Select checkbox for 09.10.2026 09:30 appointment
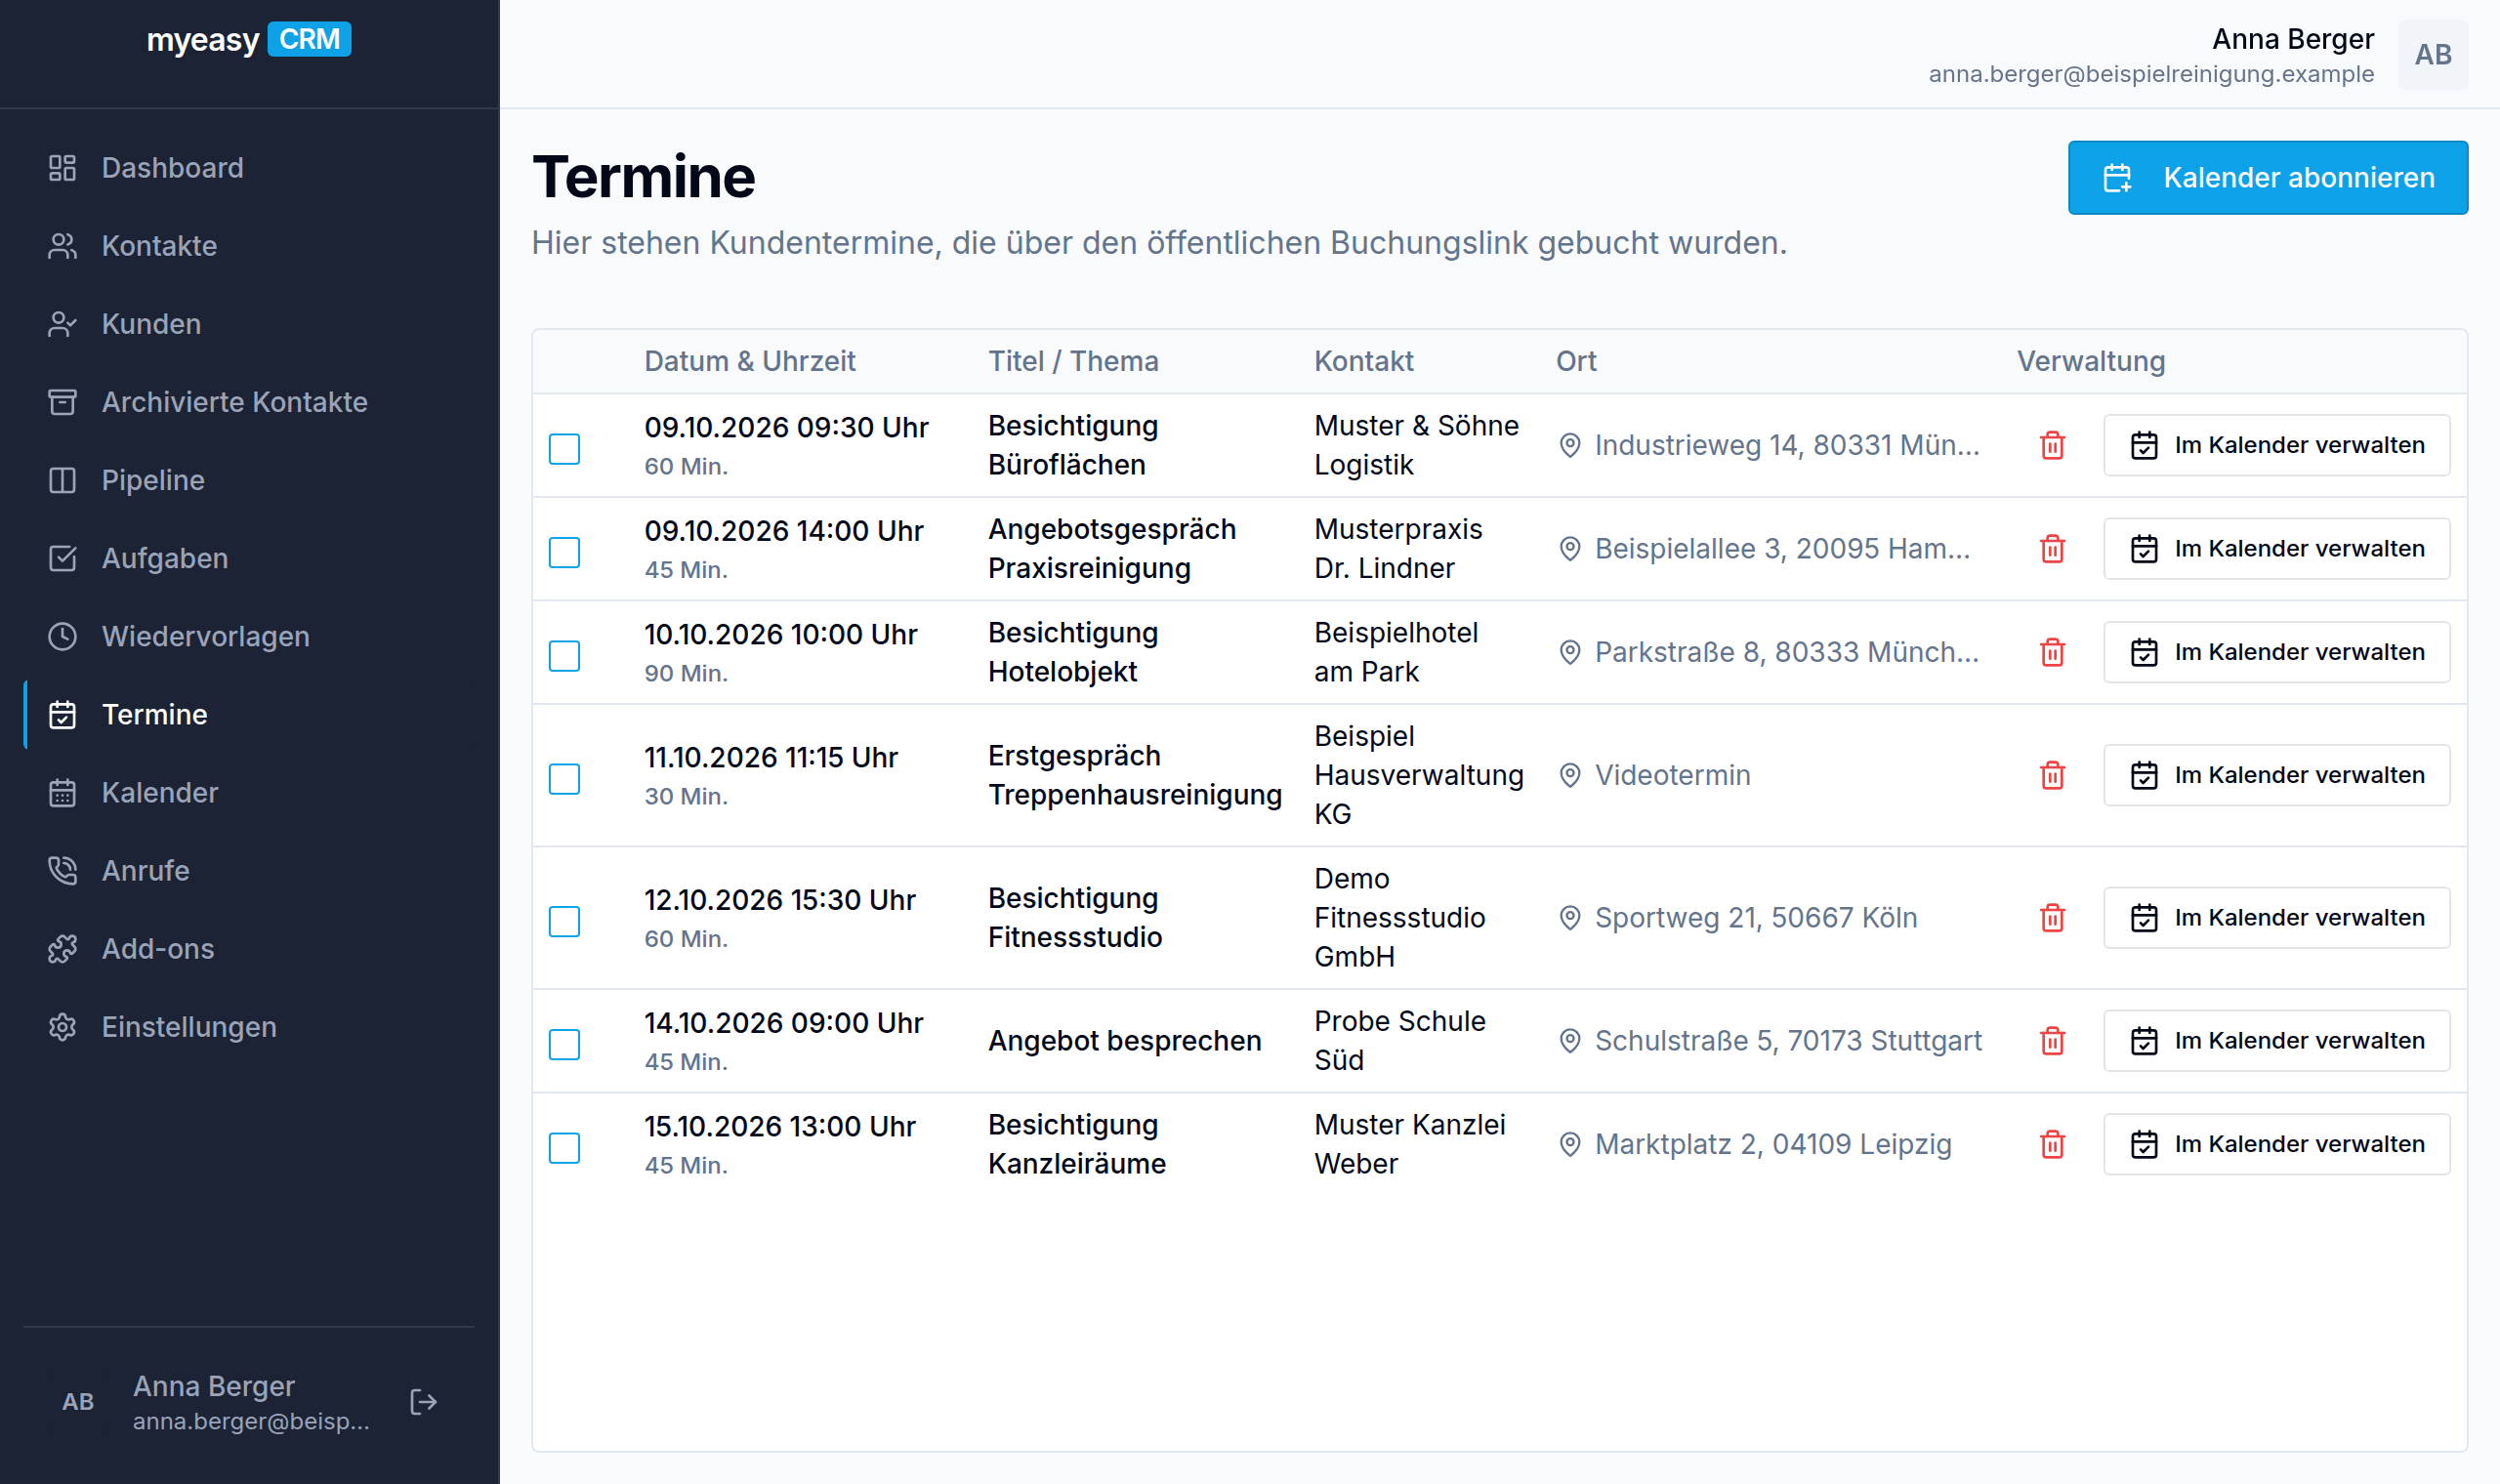The height and width of the screenshot is (1484, 2500). (x=564, y=449)
